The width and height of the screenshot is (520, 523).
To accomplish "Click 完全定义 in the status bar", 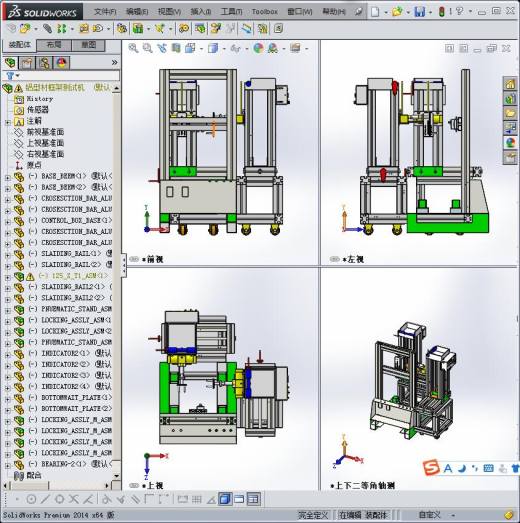I will pos(313,515).
